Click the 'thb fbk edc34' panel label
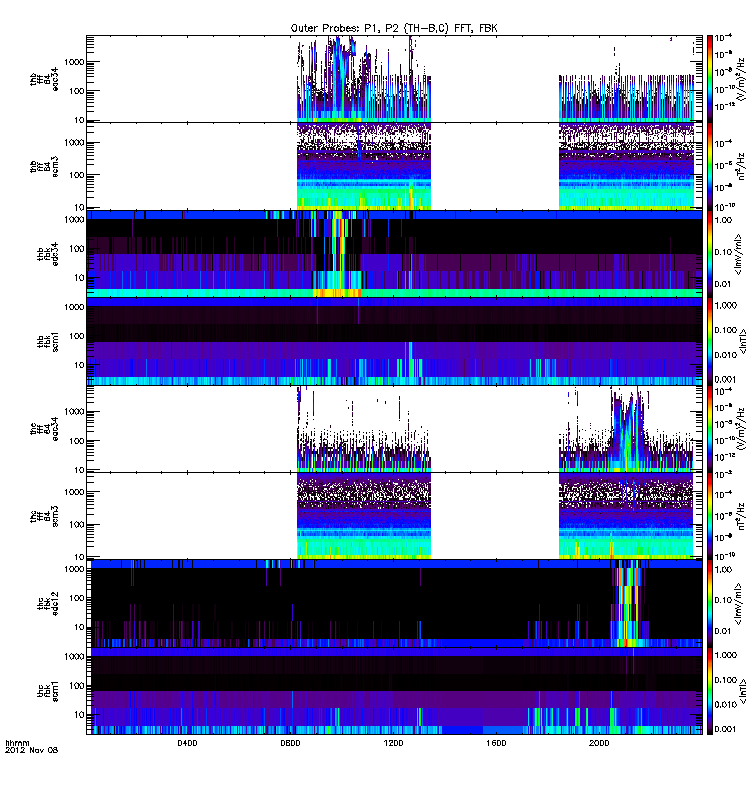Screen dimensions: 750x800 48,254
